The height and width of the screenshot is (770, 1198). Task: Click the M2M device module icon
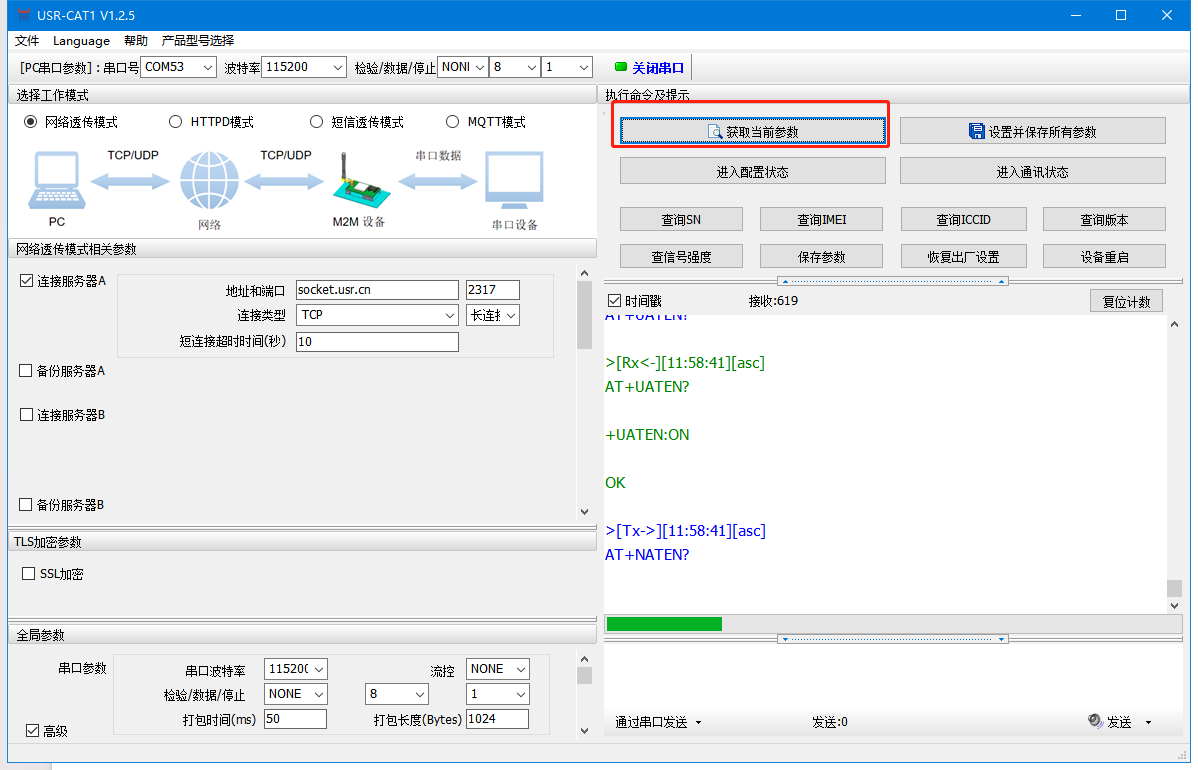click(361, 180)
